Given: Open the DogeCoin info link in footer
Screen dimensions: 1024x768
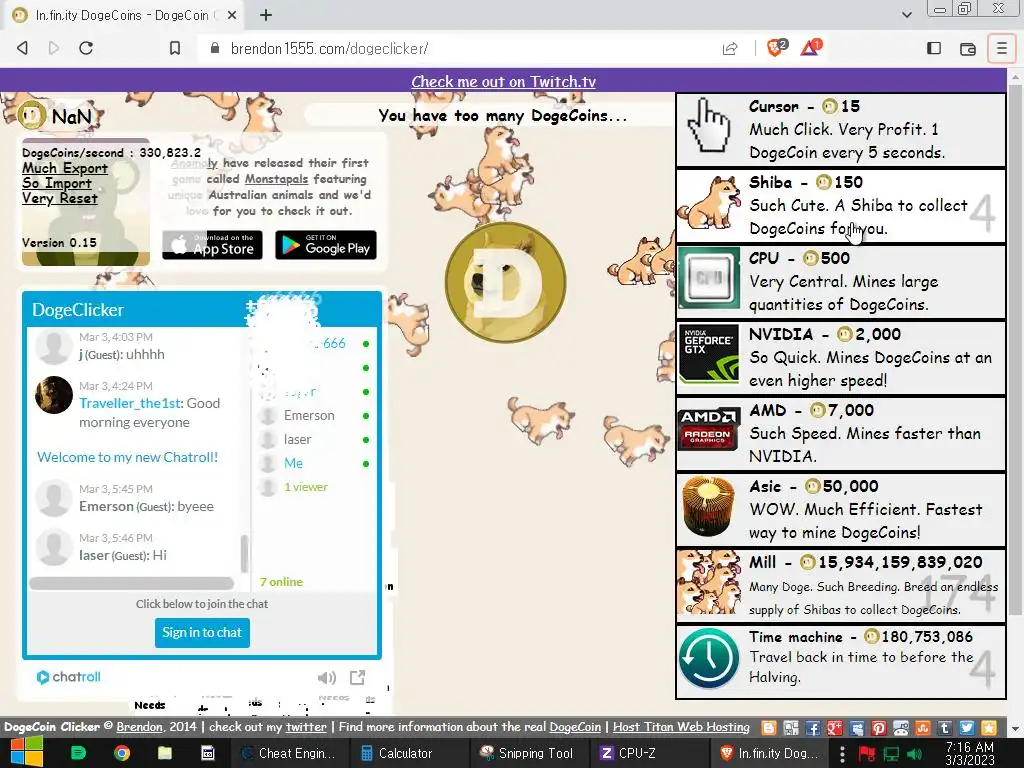Looking at the screenshot, I should click(575, 727).
